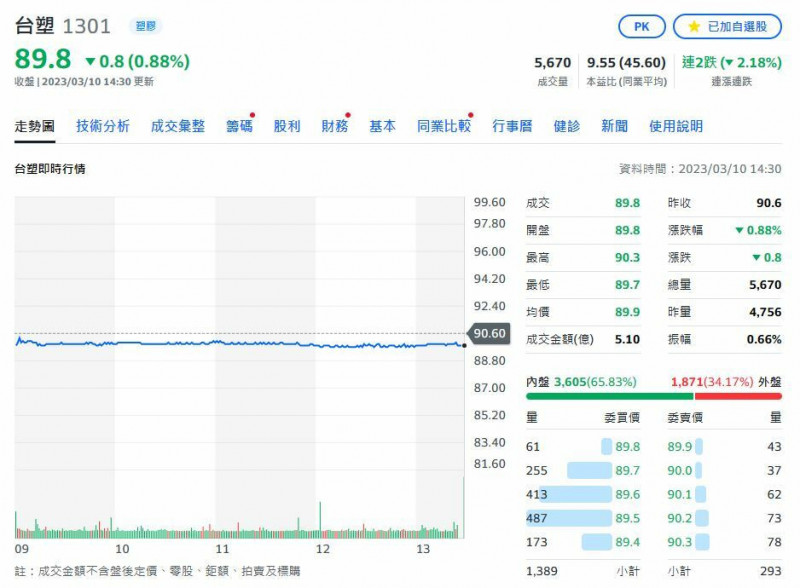
Task: Click bid price 89.5
Action: tap(627, 518)
